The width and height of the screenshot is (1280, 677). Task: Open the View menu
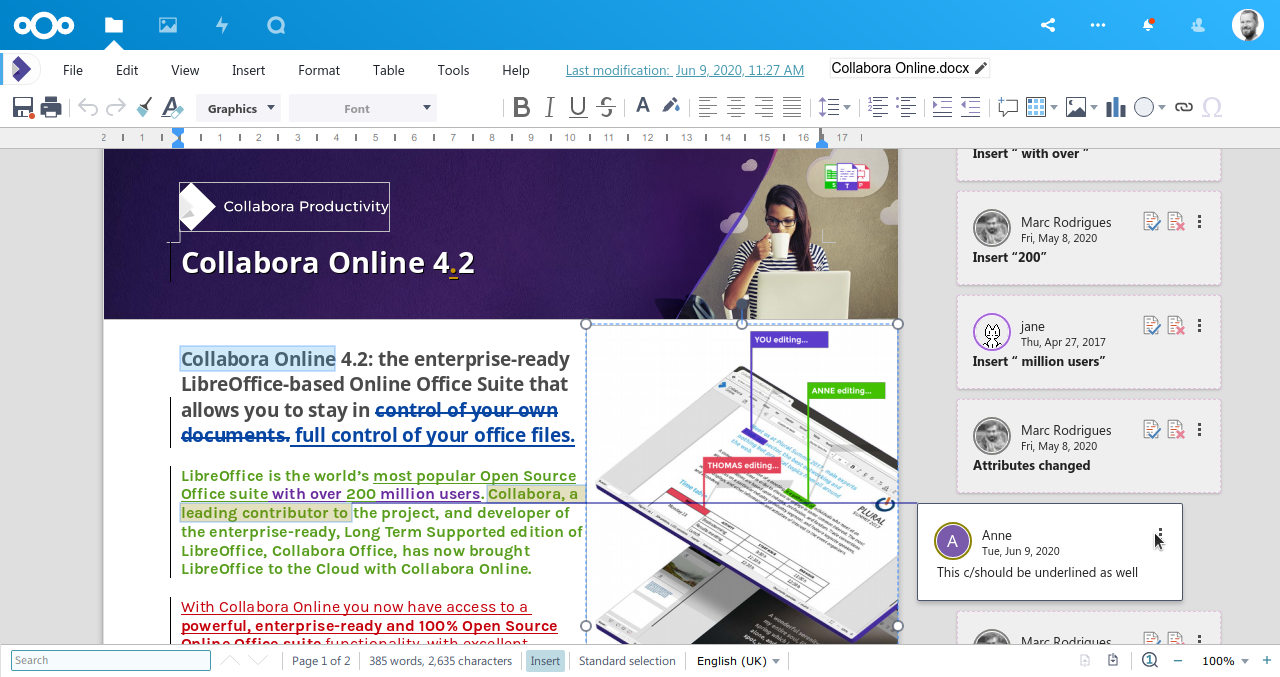[x=185, y=70]
